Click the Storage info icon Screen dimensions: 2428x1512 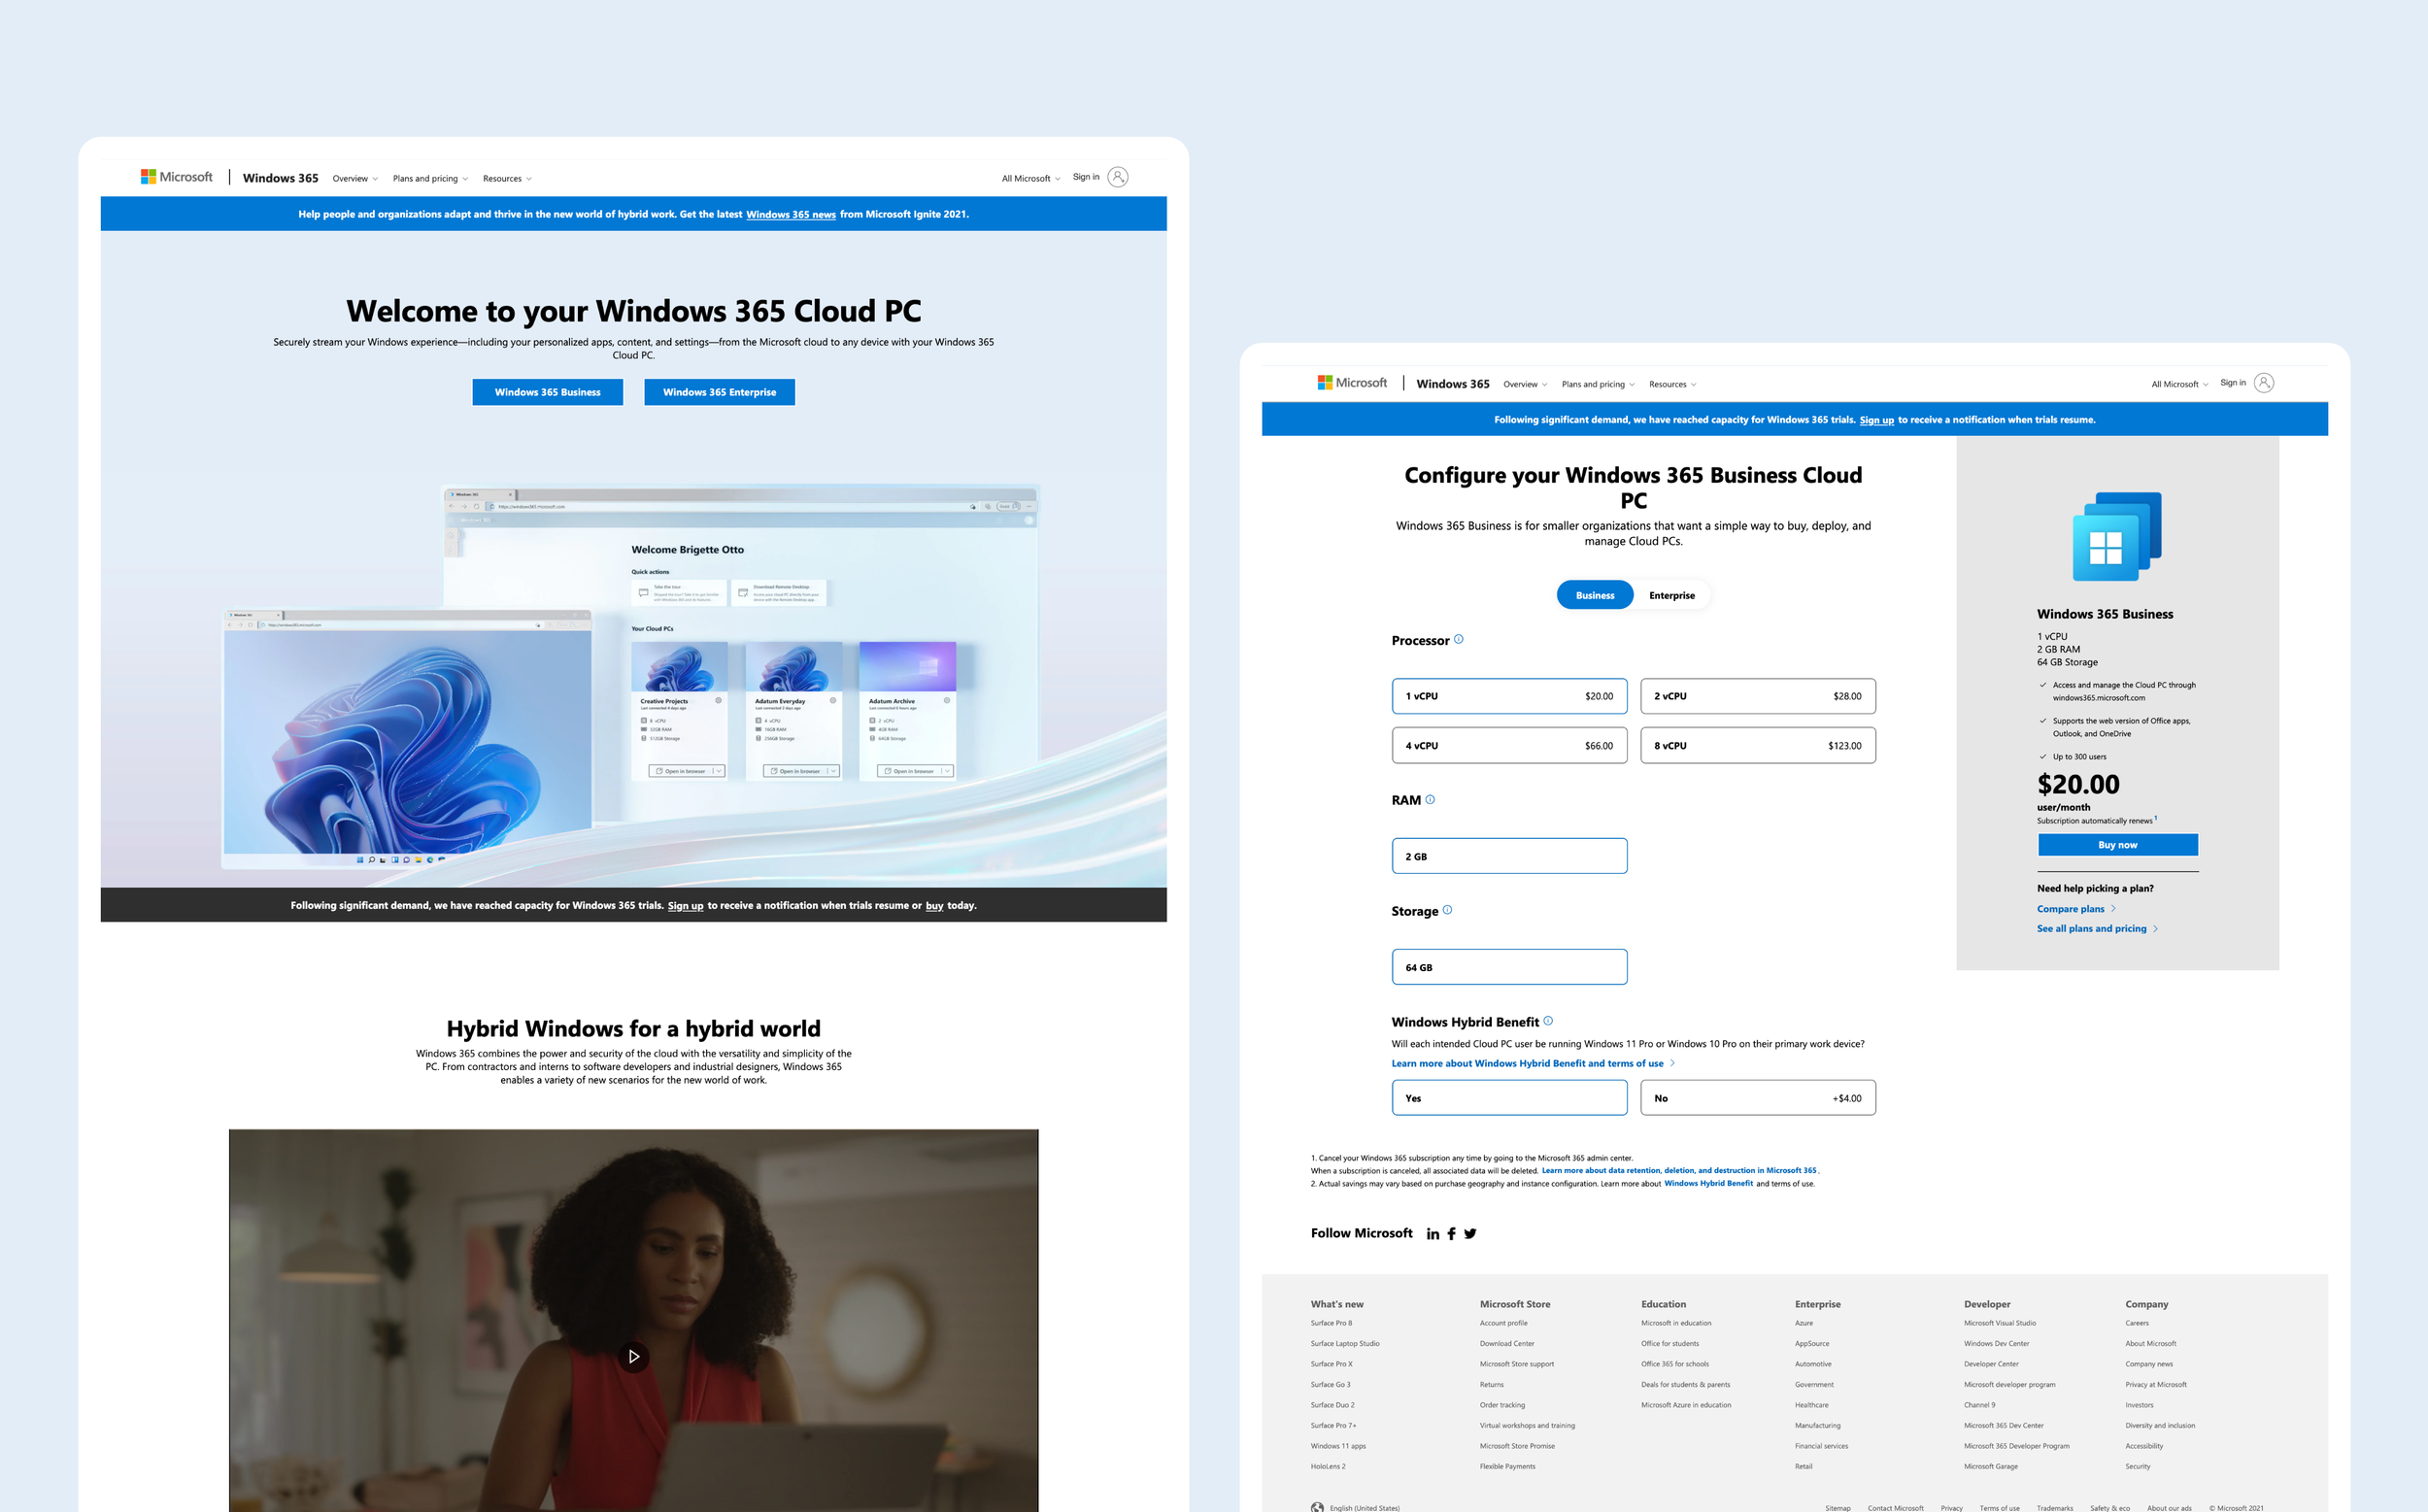coord(1447,910)
